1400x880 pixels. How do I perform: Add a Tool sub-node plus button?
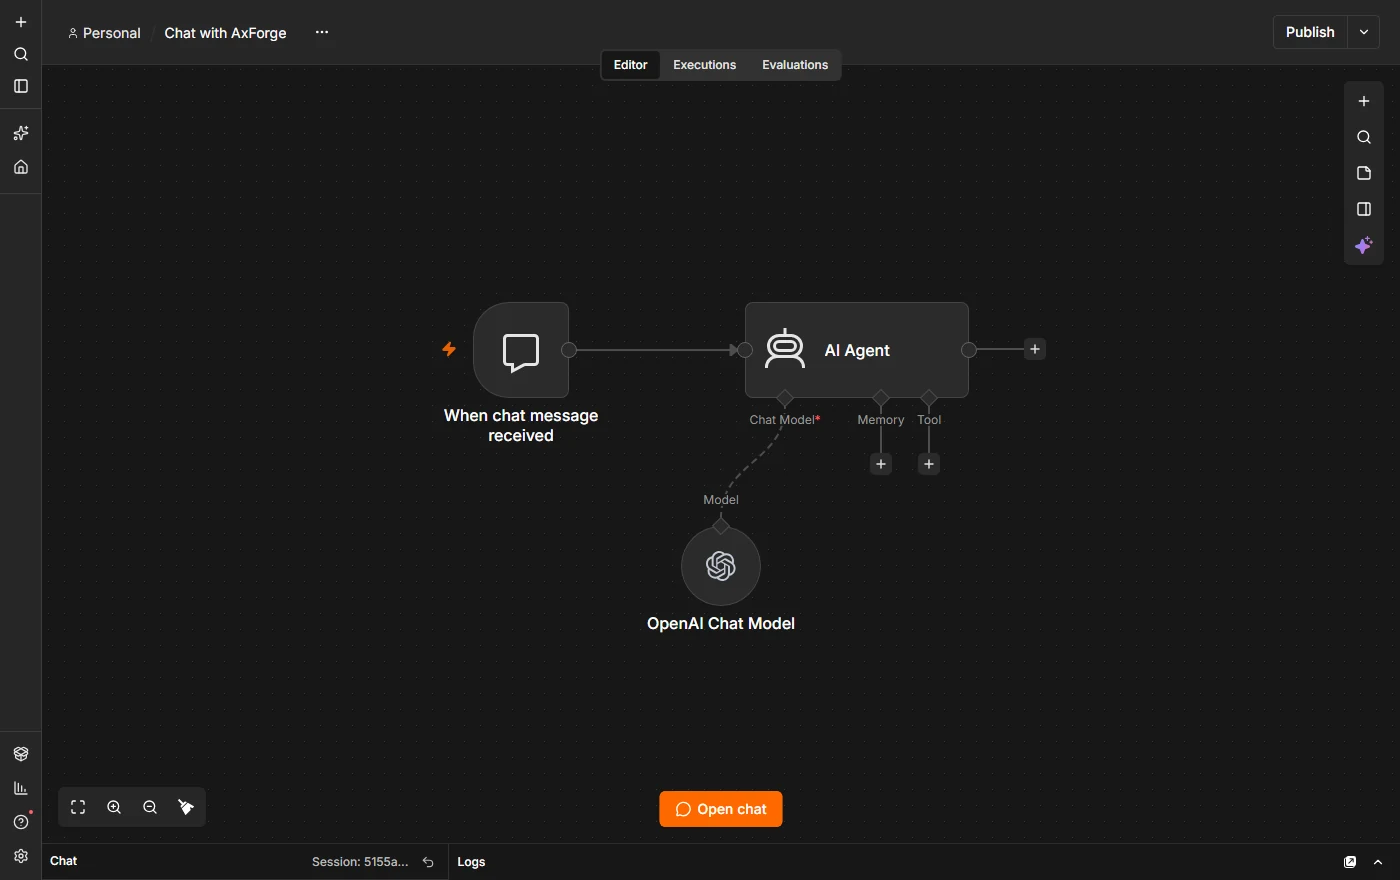929,464
